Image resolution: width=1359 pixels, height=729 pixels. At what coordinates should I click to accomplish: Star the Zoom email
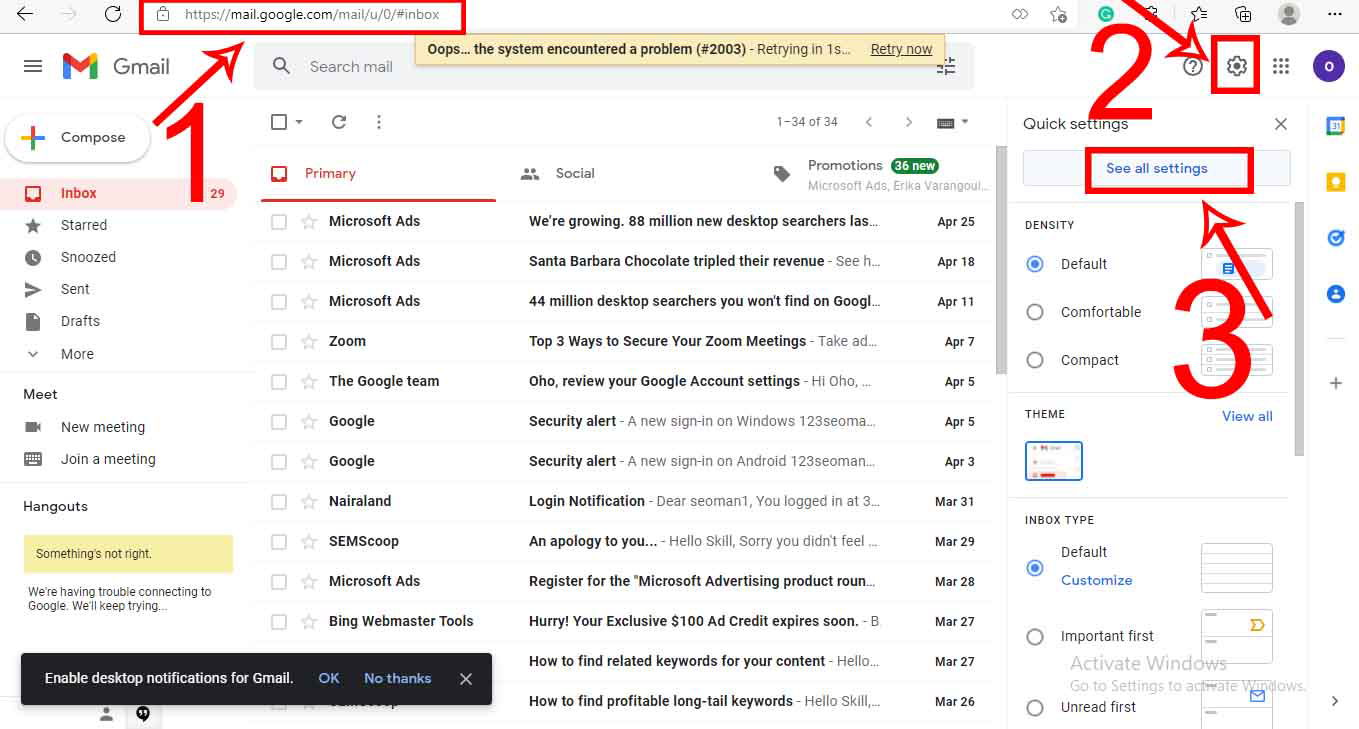point(309,341)
